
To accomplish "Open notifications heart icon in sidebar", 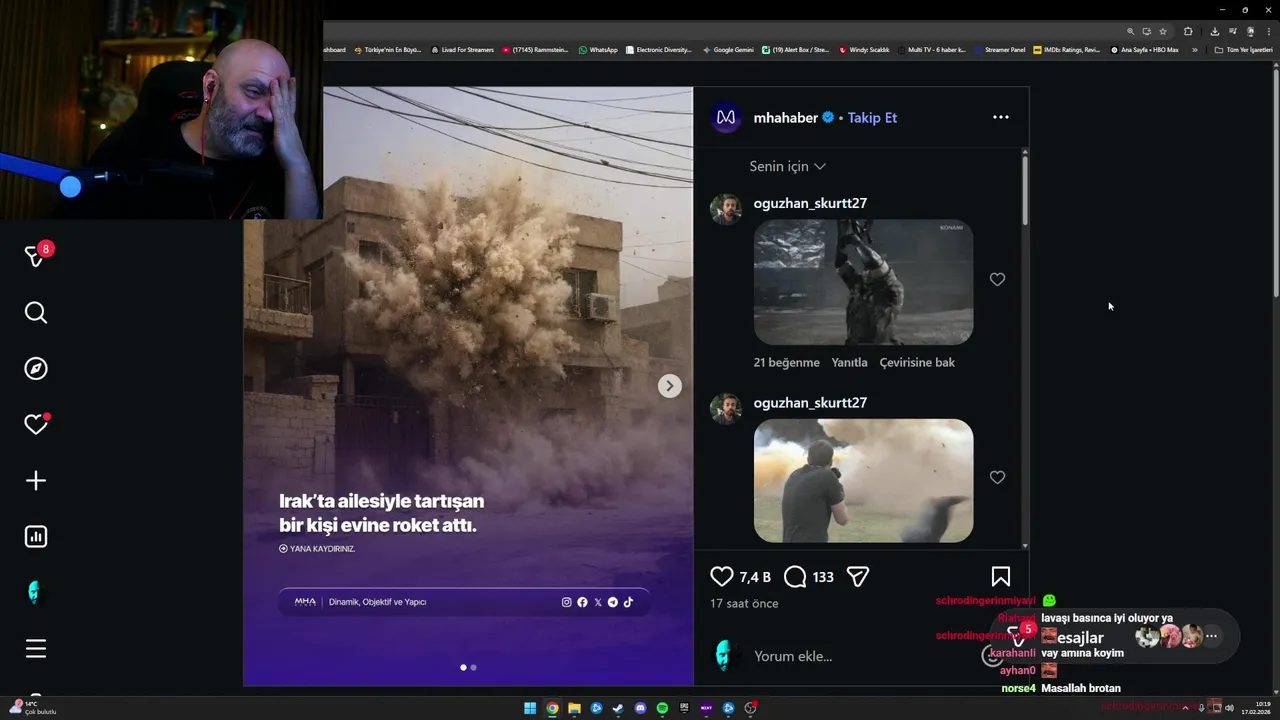I will (36, 425).
